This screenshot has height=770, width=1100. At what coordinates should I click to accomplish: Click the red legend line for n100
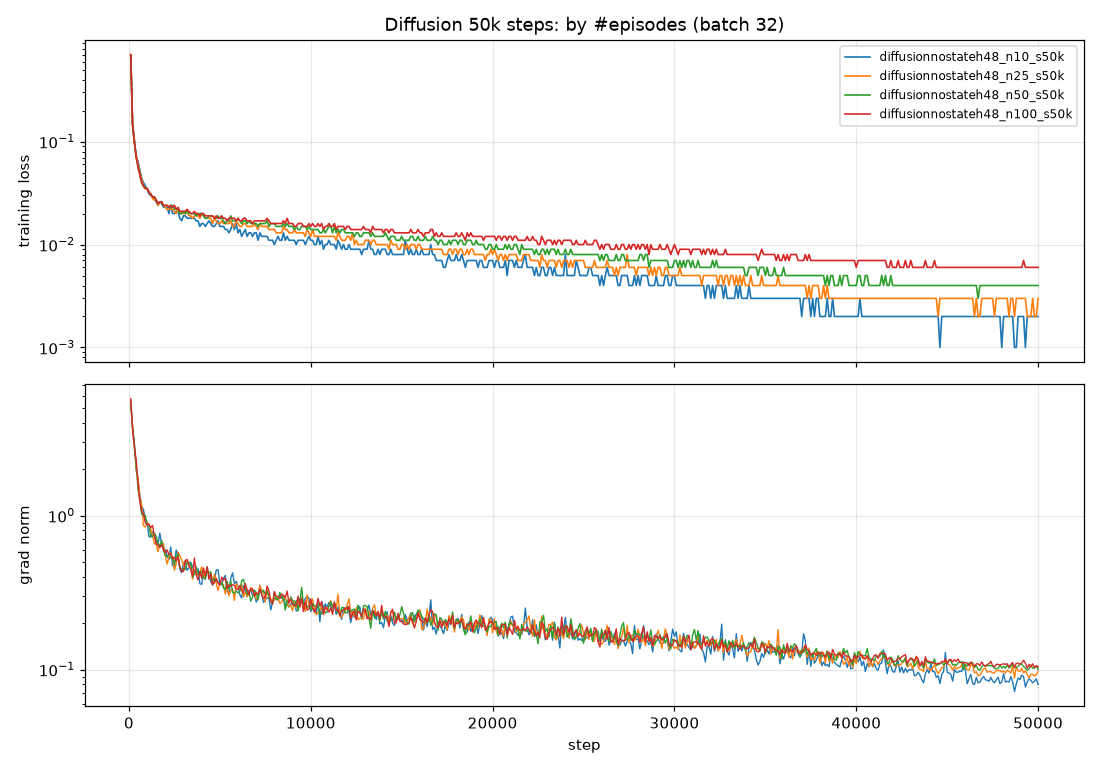tap(857, 114)
